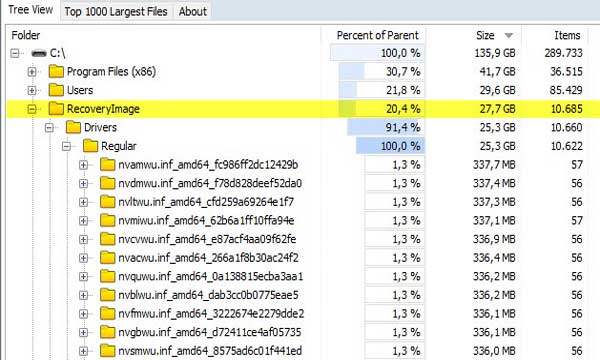Click the Users folder icon

pyautogui.click(x=56, y=90)
